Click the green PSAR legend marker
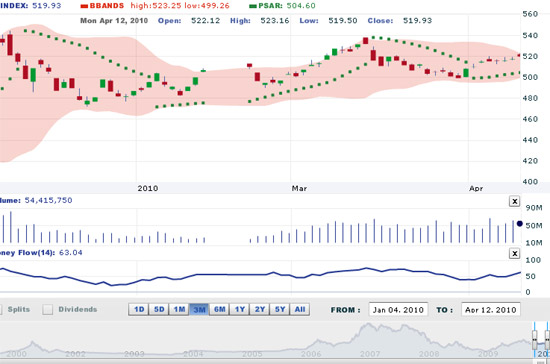 coord(253,6)
